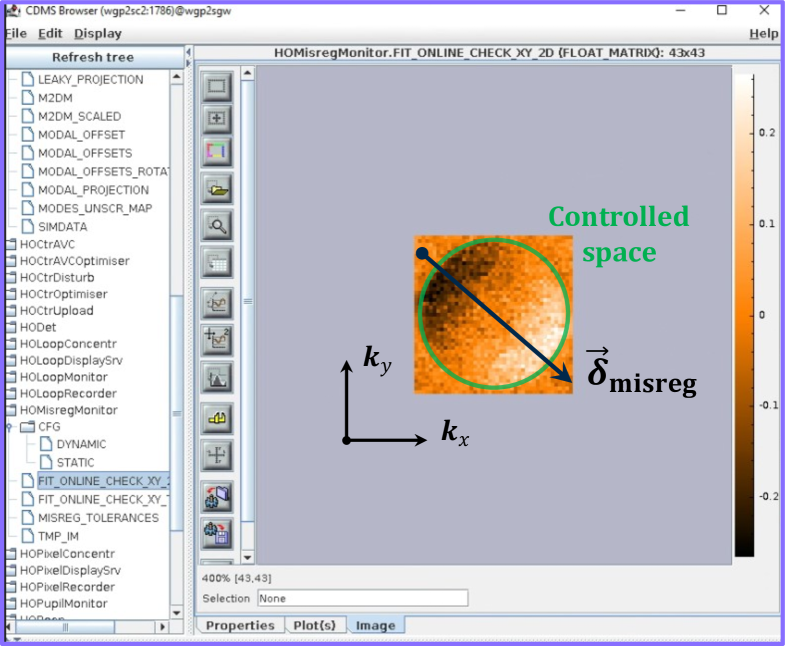Activate the magnifying glass zoom tool
785x646 pixels.
click(x=217, y=225)
